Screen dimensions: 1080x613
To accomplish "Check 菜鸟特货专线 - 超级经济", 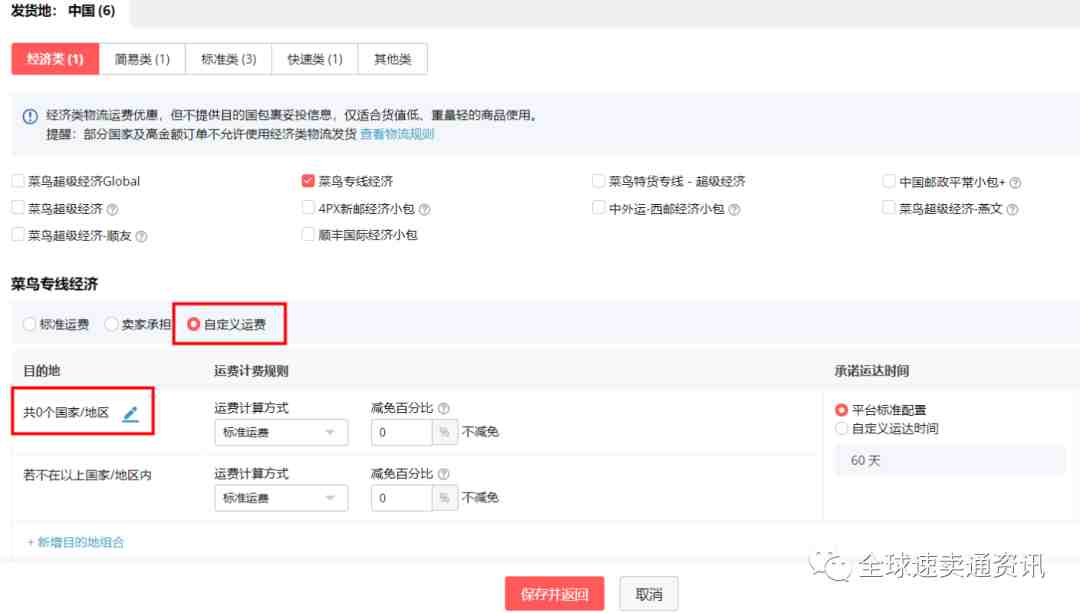I will [x=599, y=181].
